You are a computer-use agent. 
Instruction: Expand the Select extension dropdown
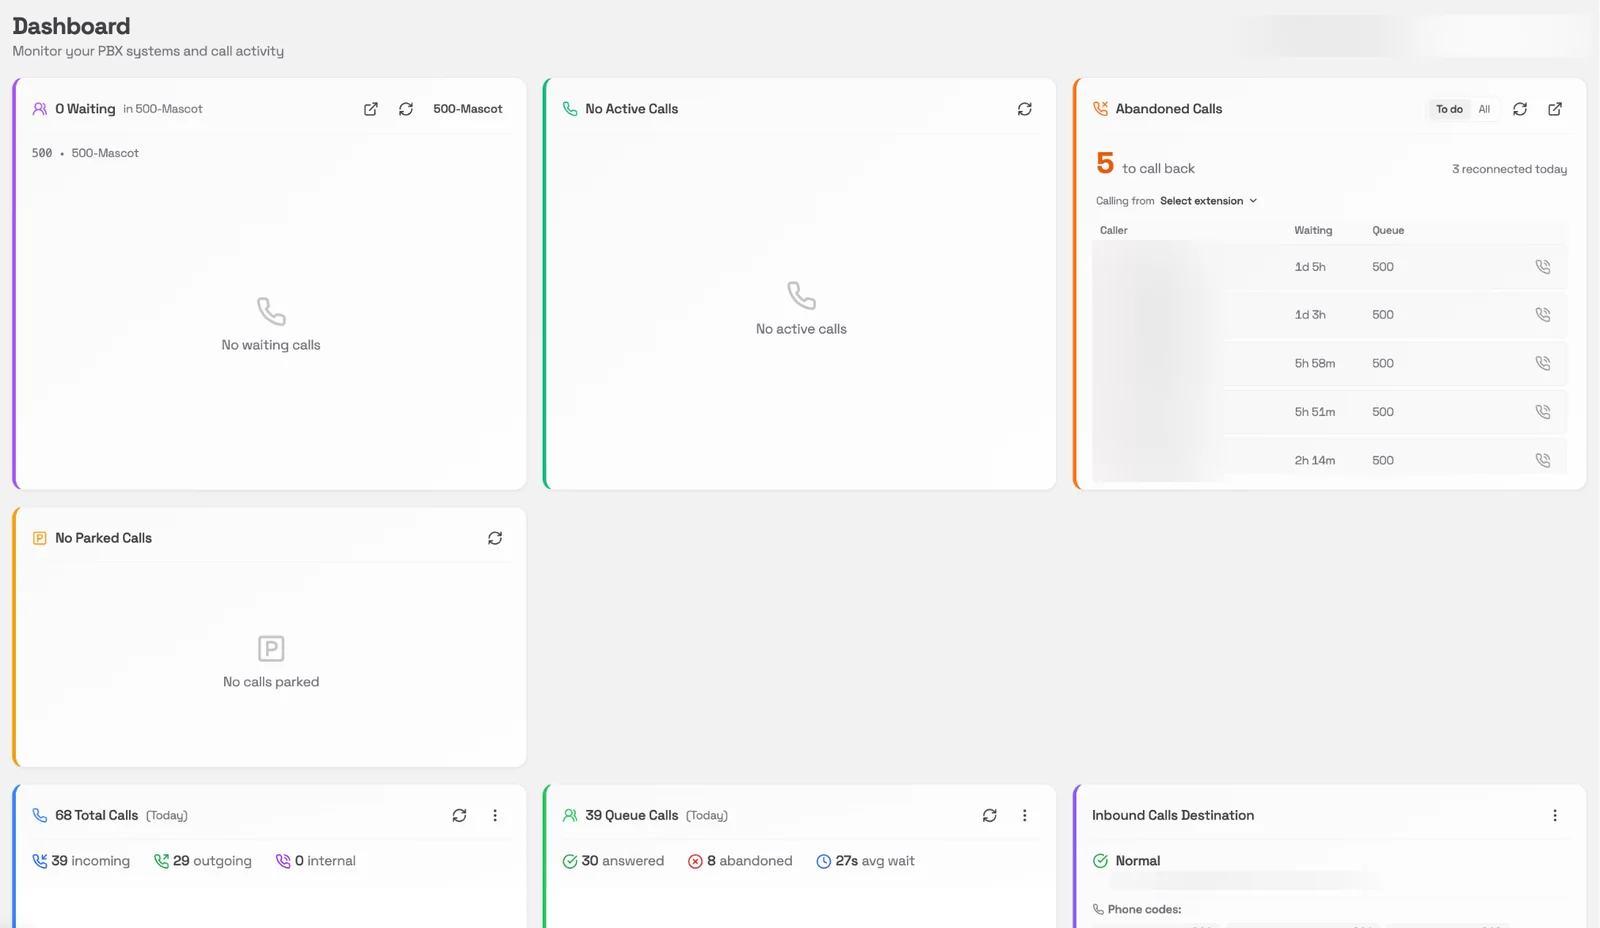click(x=1208, y=201)
